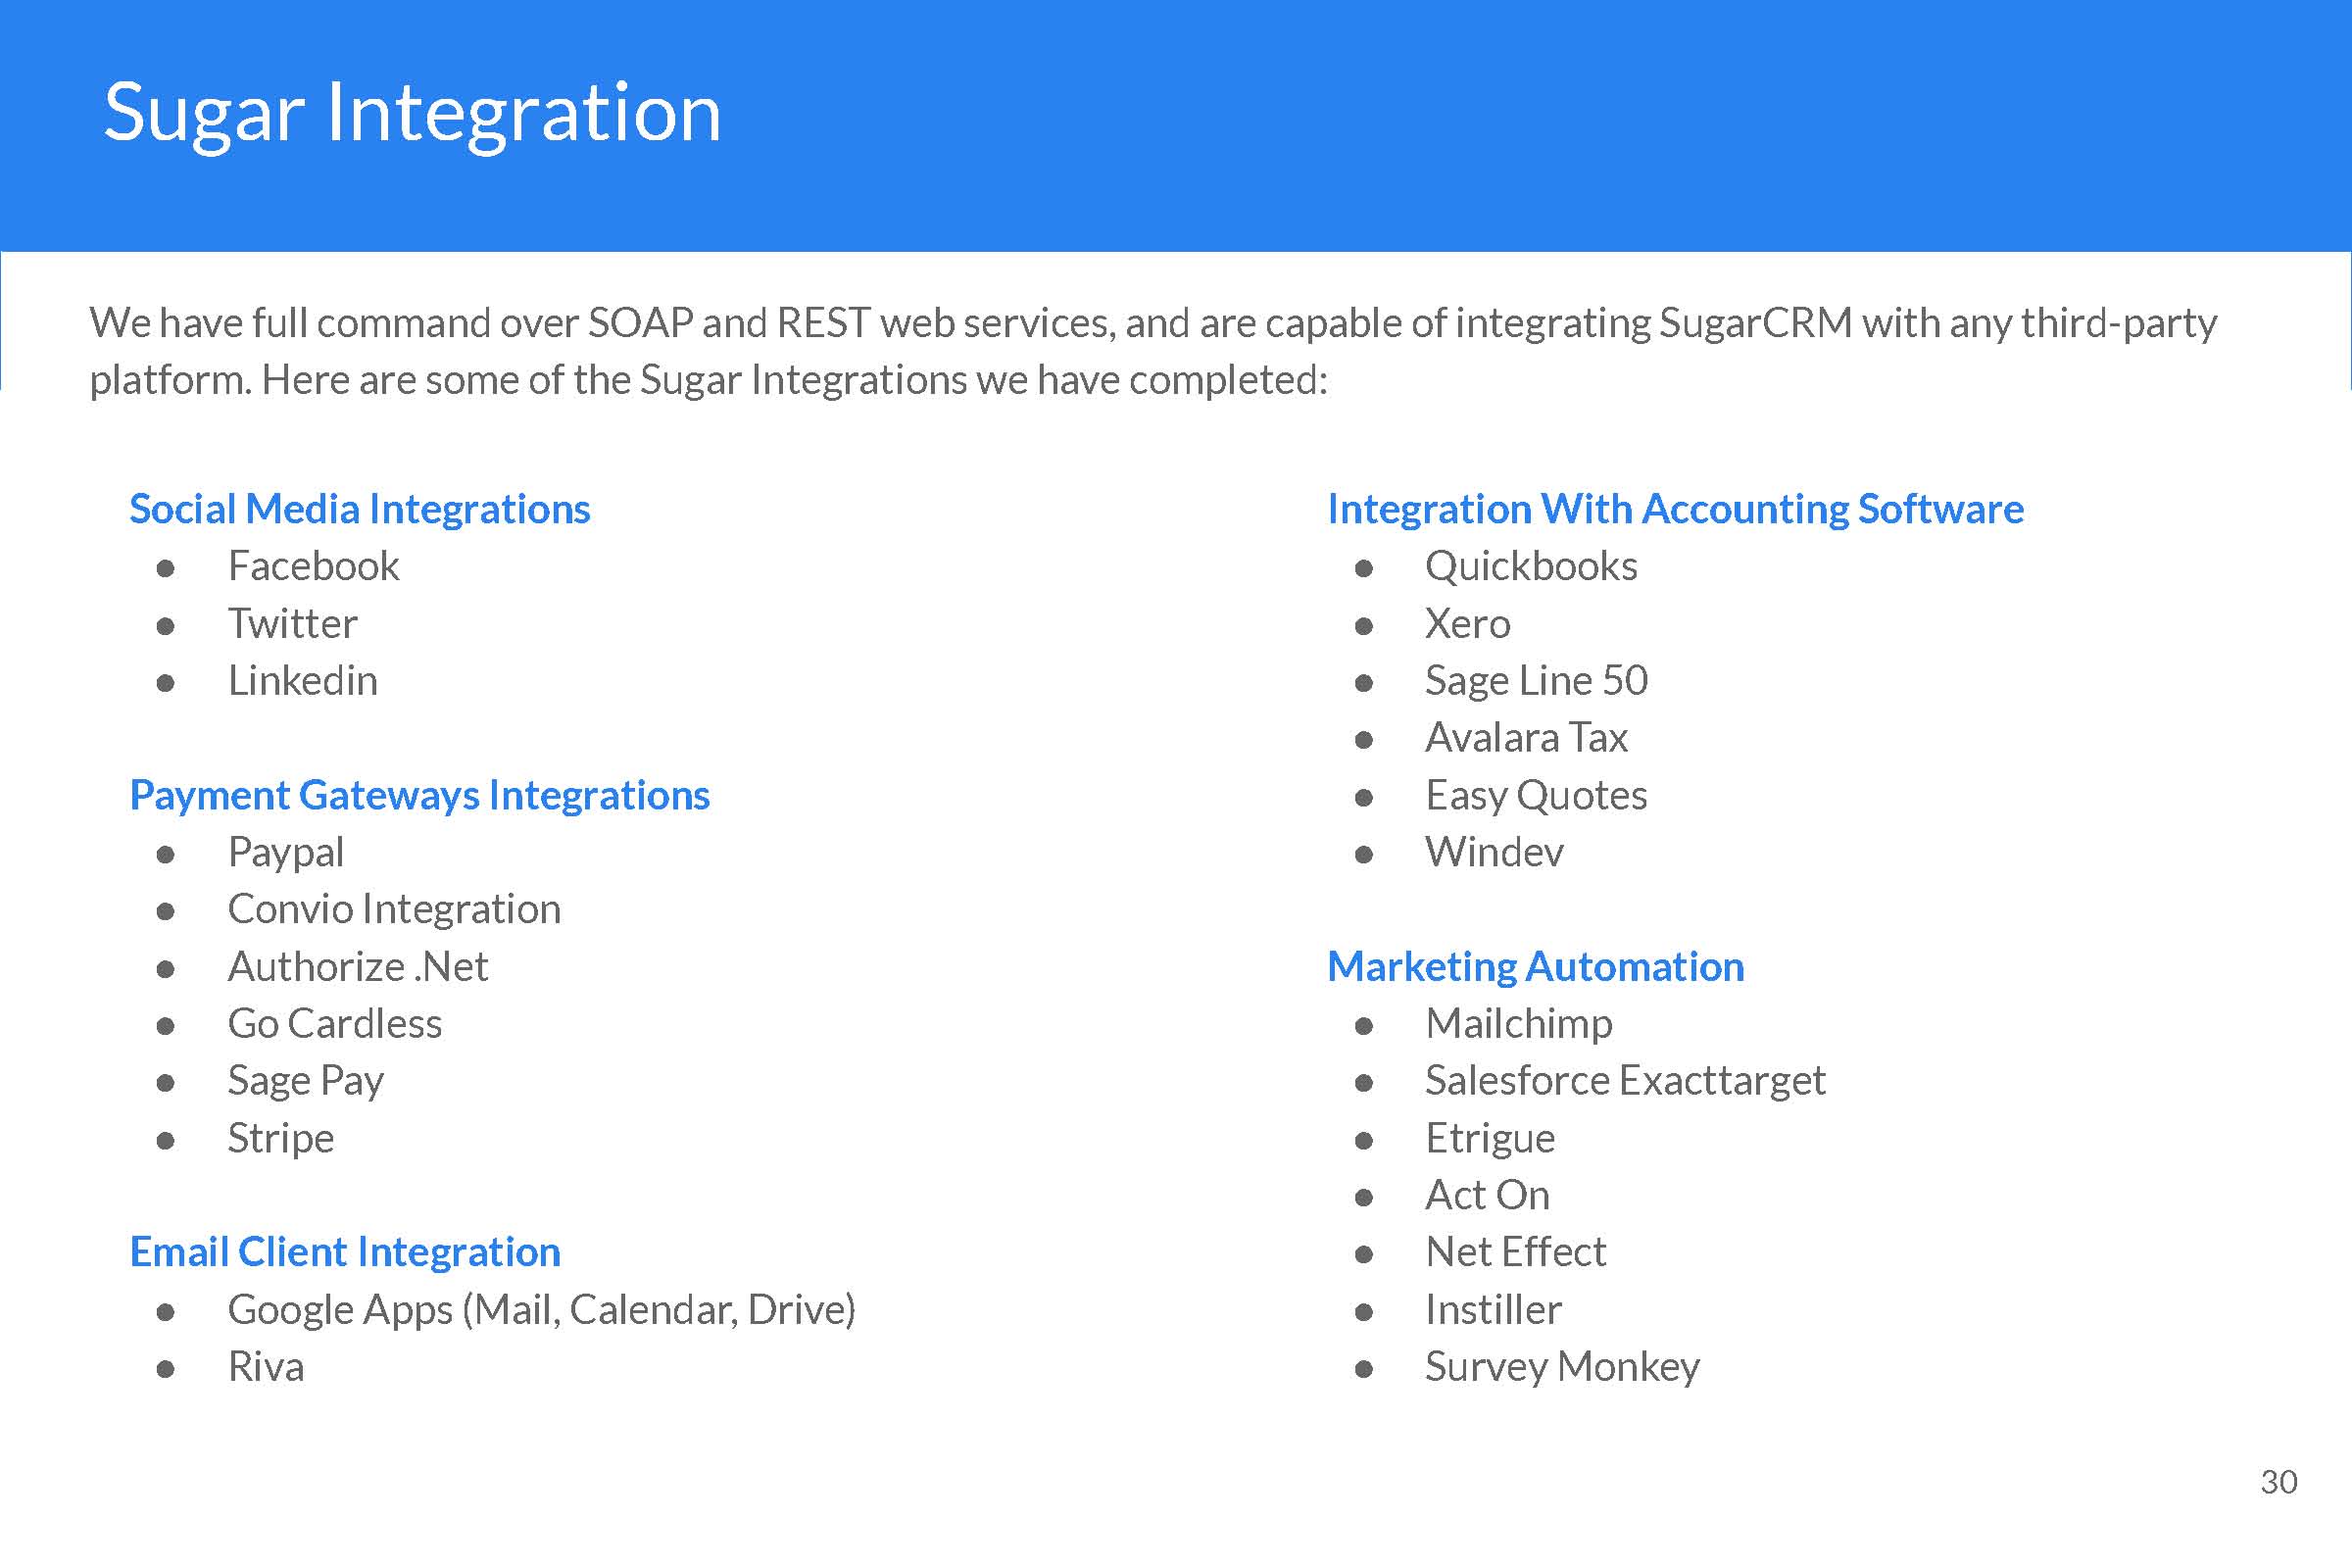Select the 'Avalara Tax' list item
This screenshot has width=2352, height=1568.
[x=1526, y=737]
